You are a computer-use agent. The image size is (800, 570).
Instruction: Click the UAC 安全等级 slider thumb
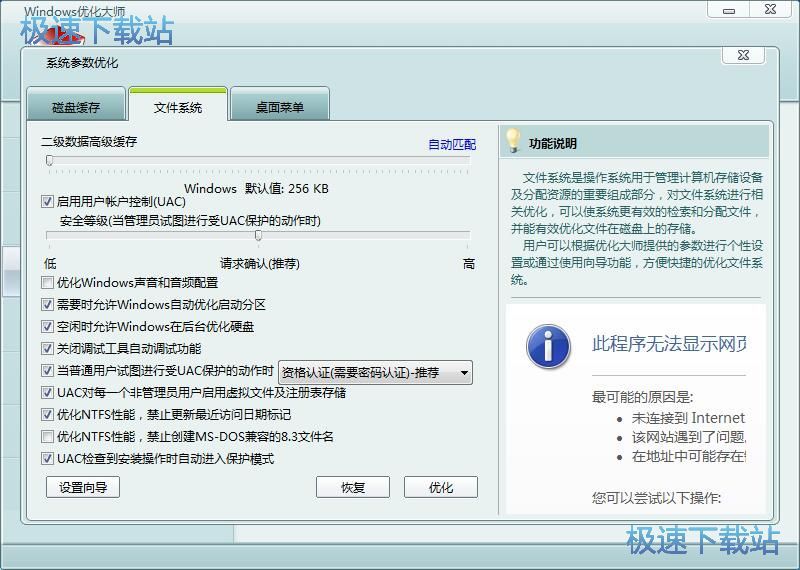(259, 235)
